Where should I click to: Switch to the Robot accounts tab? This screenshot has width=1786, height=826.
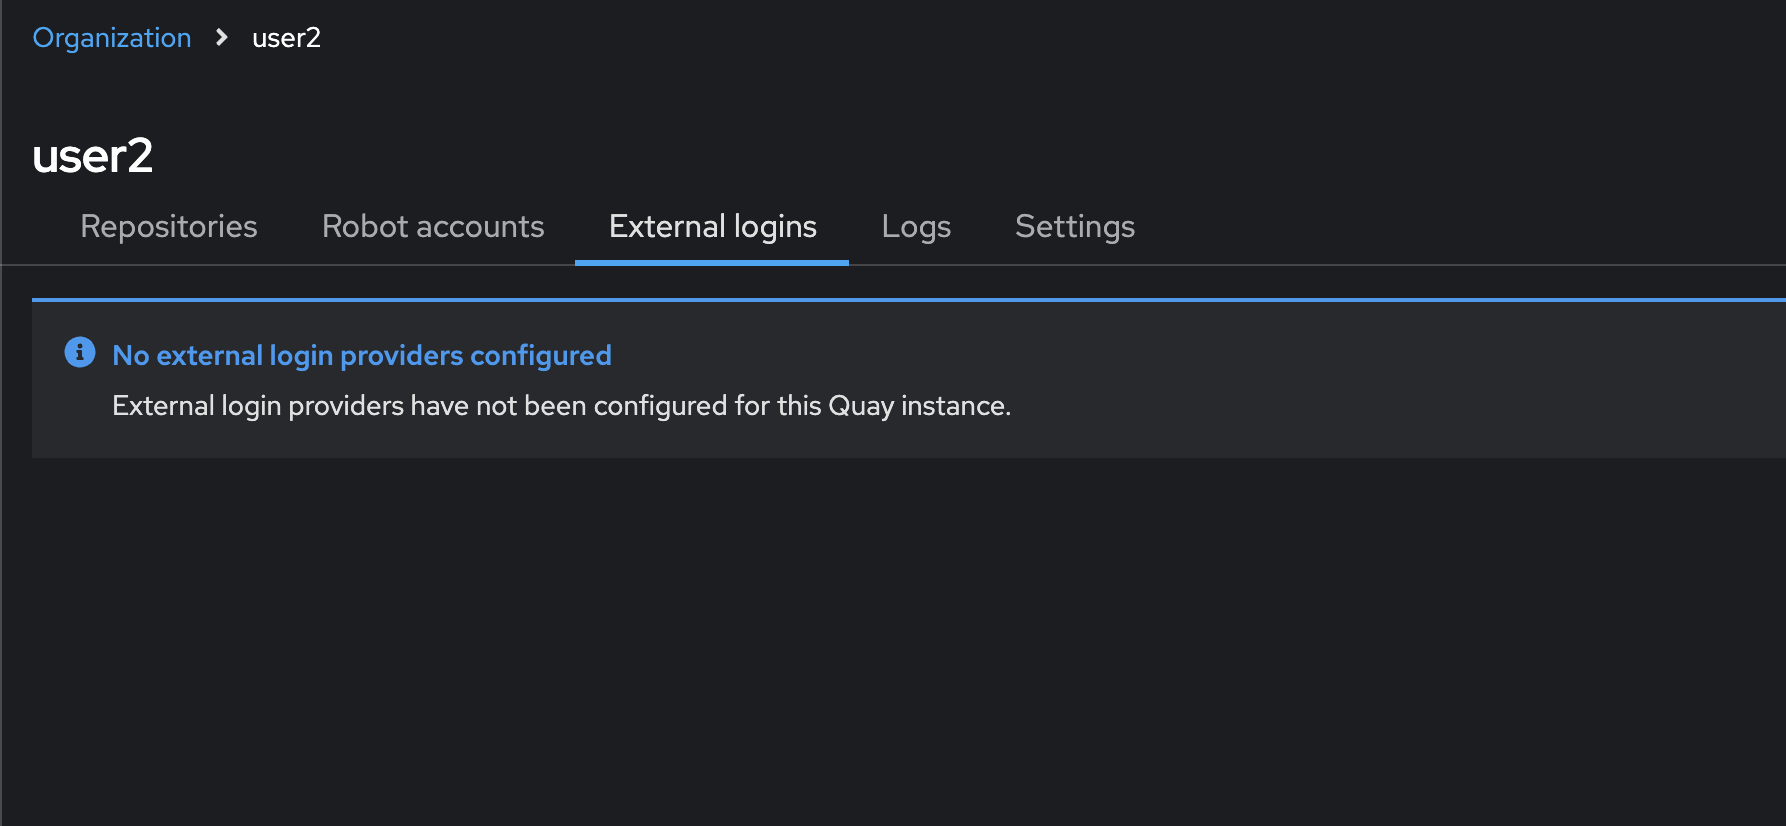433,227
